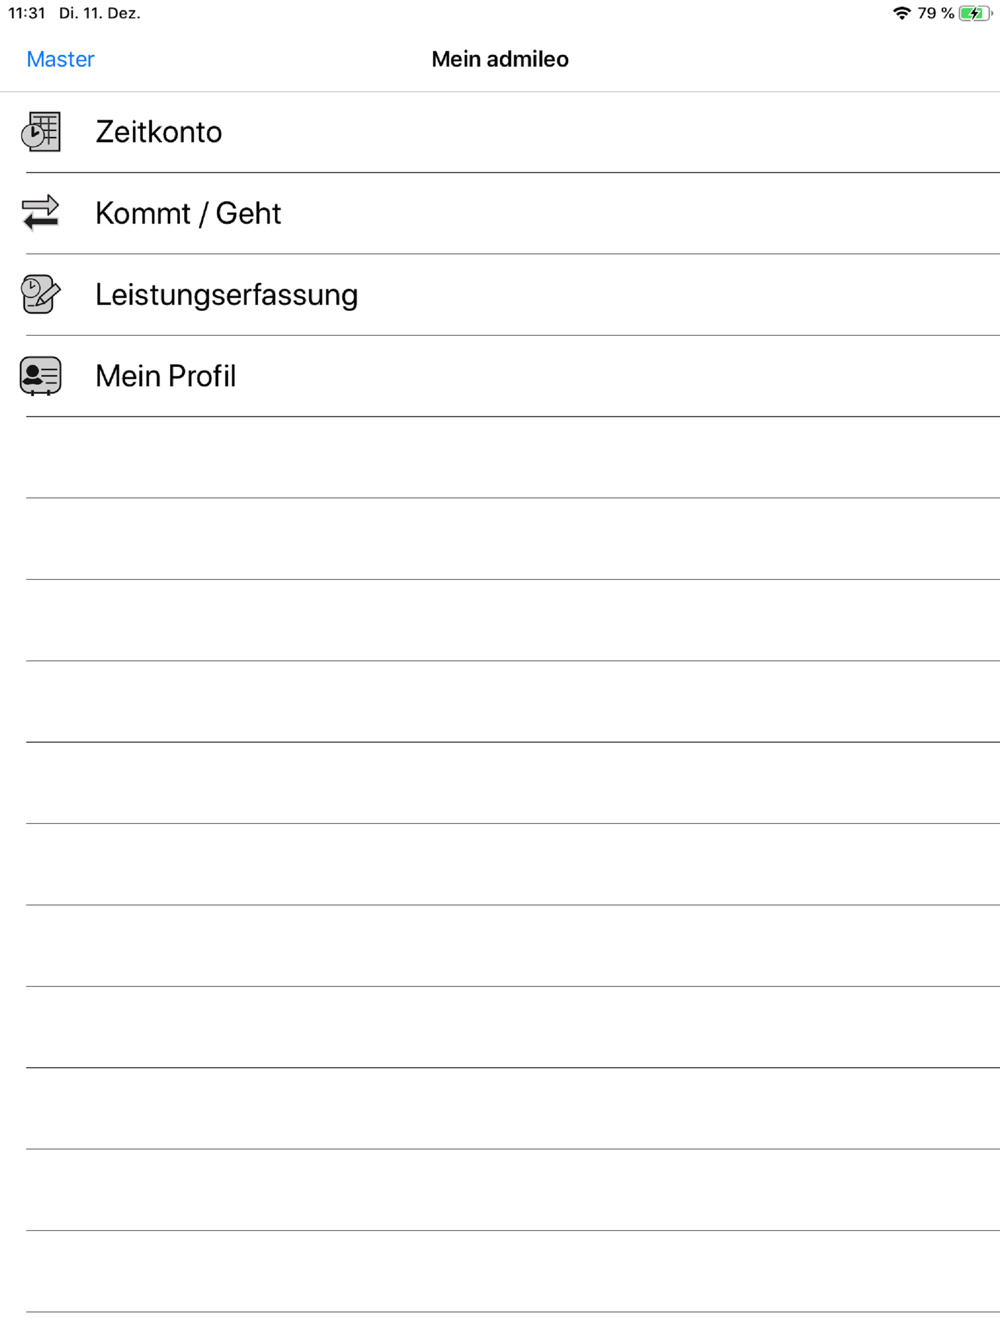Viewport: 1000px width, 1334px height.
Task: Tap the 11:31 clock in status bar
Action: tap(27, 13)
